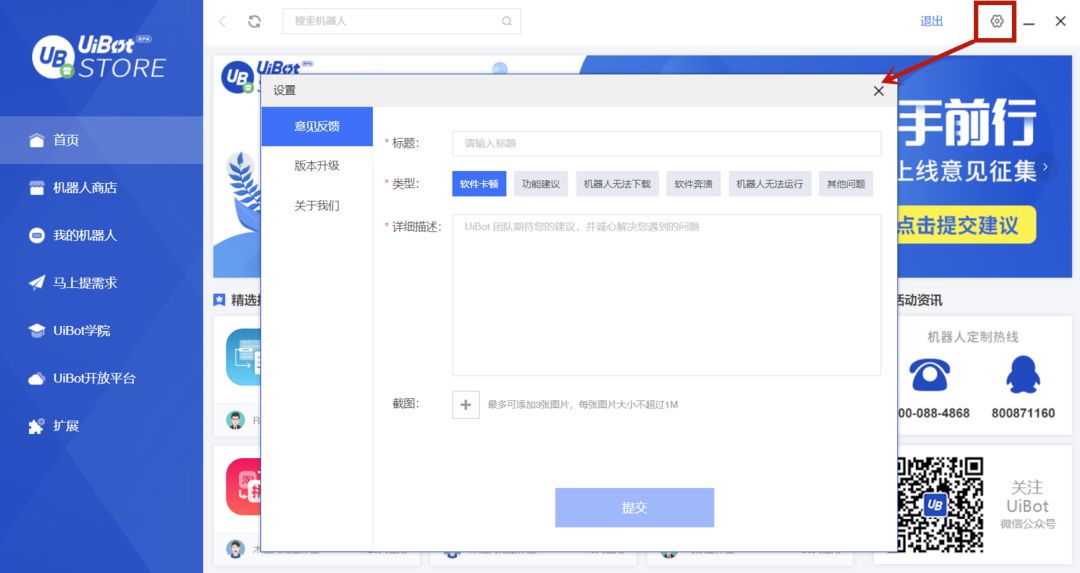
Task: Click the 提交 submit button
Action: point(634,508)
